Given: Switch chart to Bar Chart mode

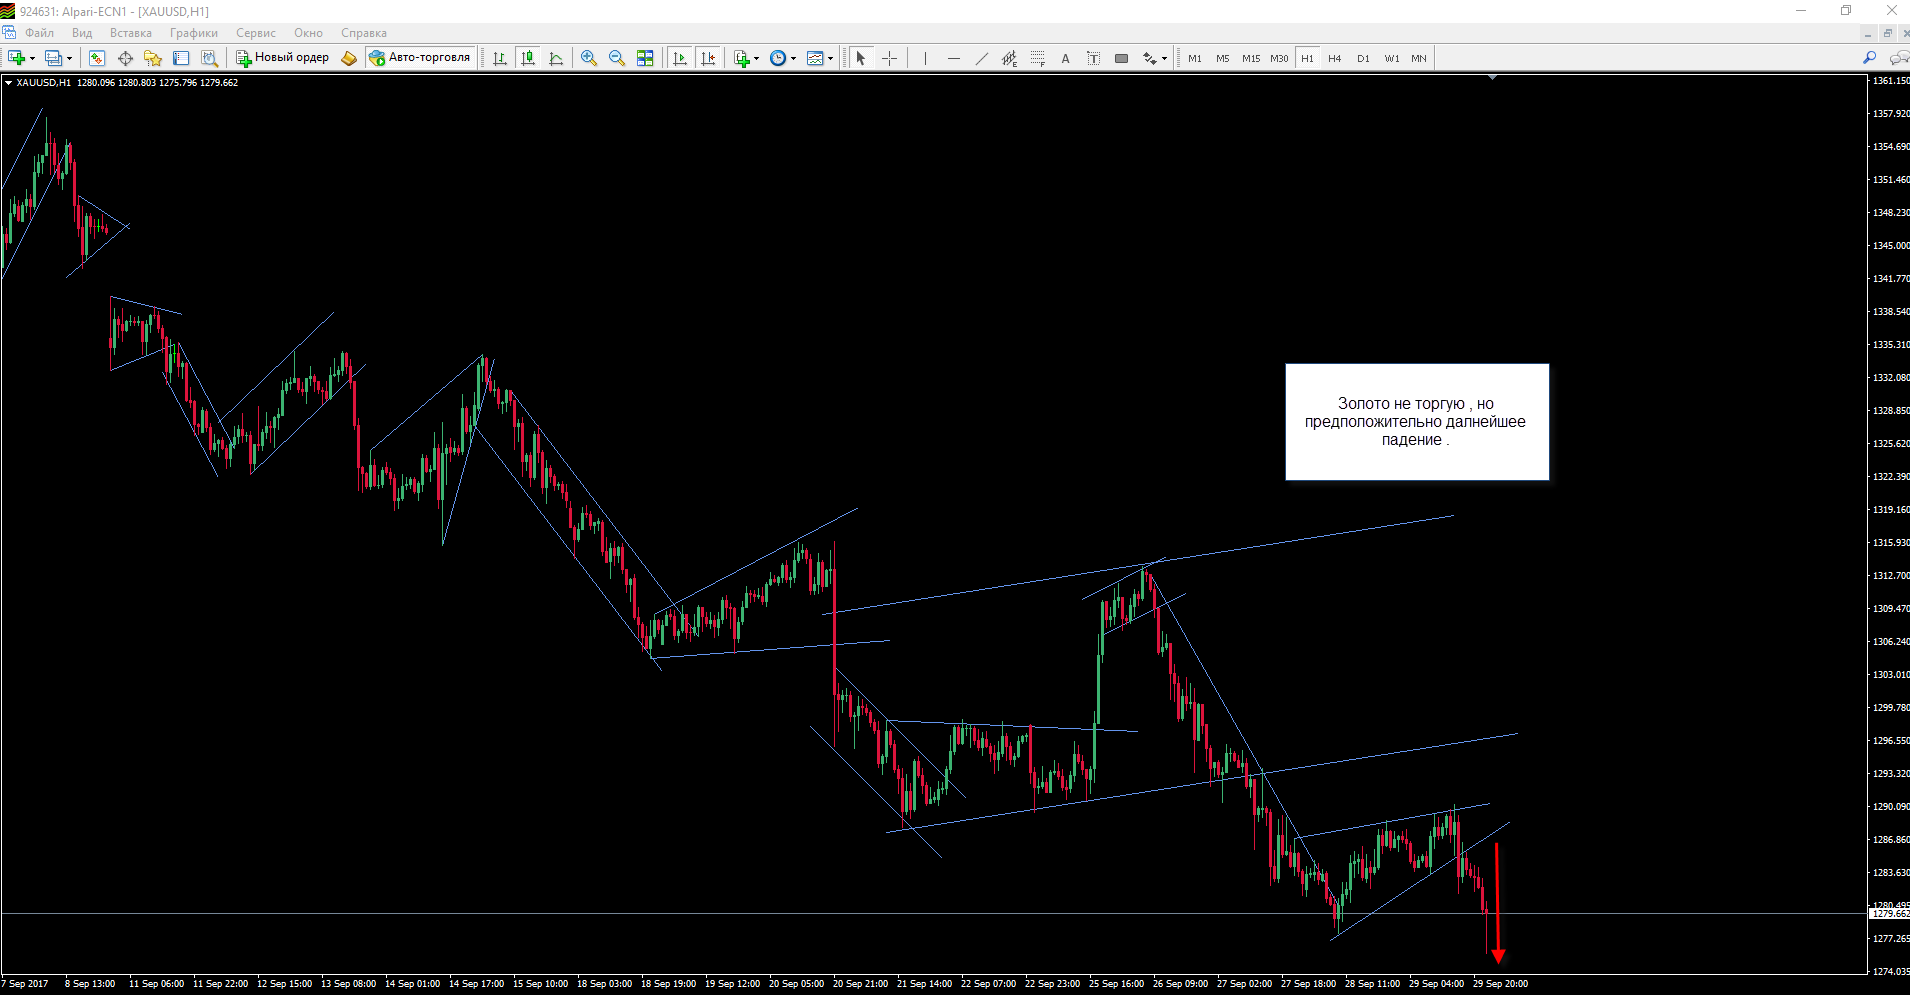Looking at the screenshot, I should [x=500, y=58].
